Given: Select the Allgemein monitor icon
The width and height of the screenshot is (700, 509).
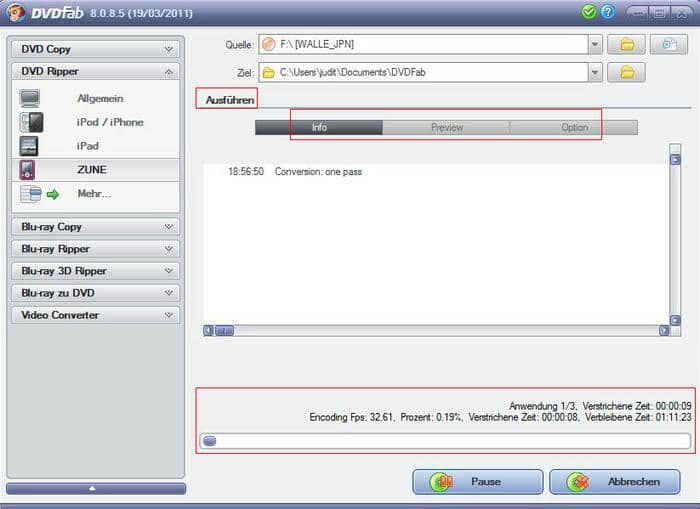Looking at the screenshot, I should (30, 99).
